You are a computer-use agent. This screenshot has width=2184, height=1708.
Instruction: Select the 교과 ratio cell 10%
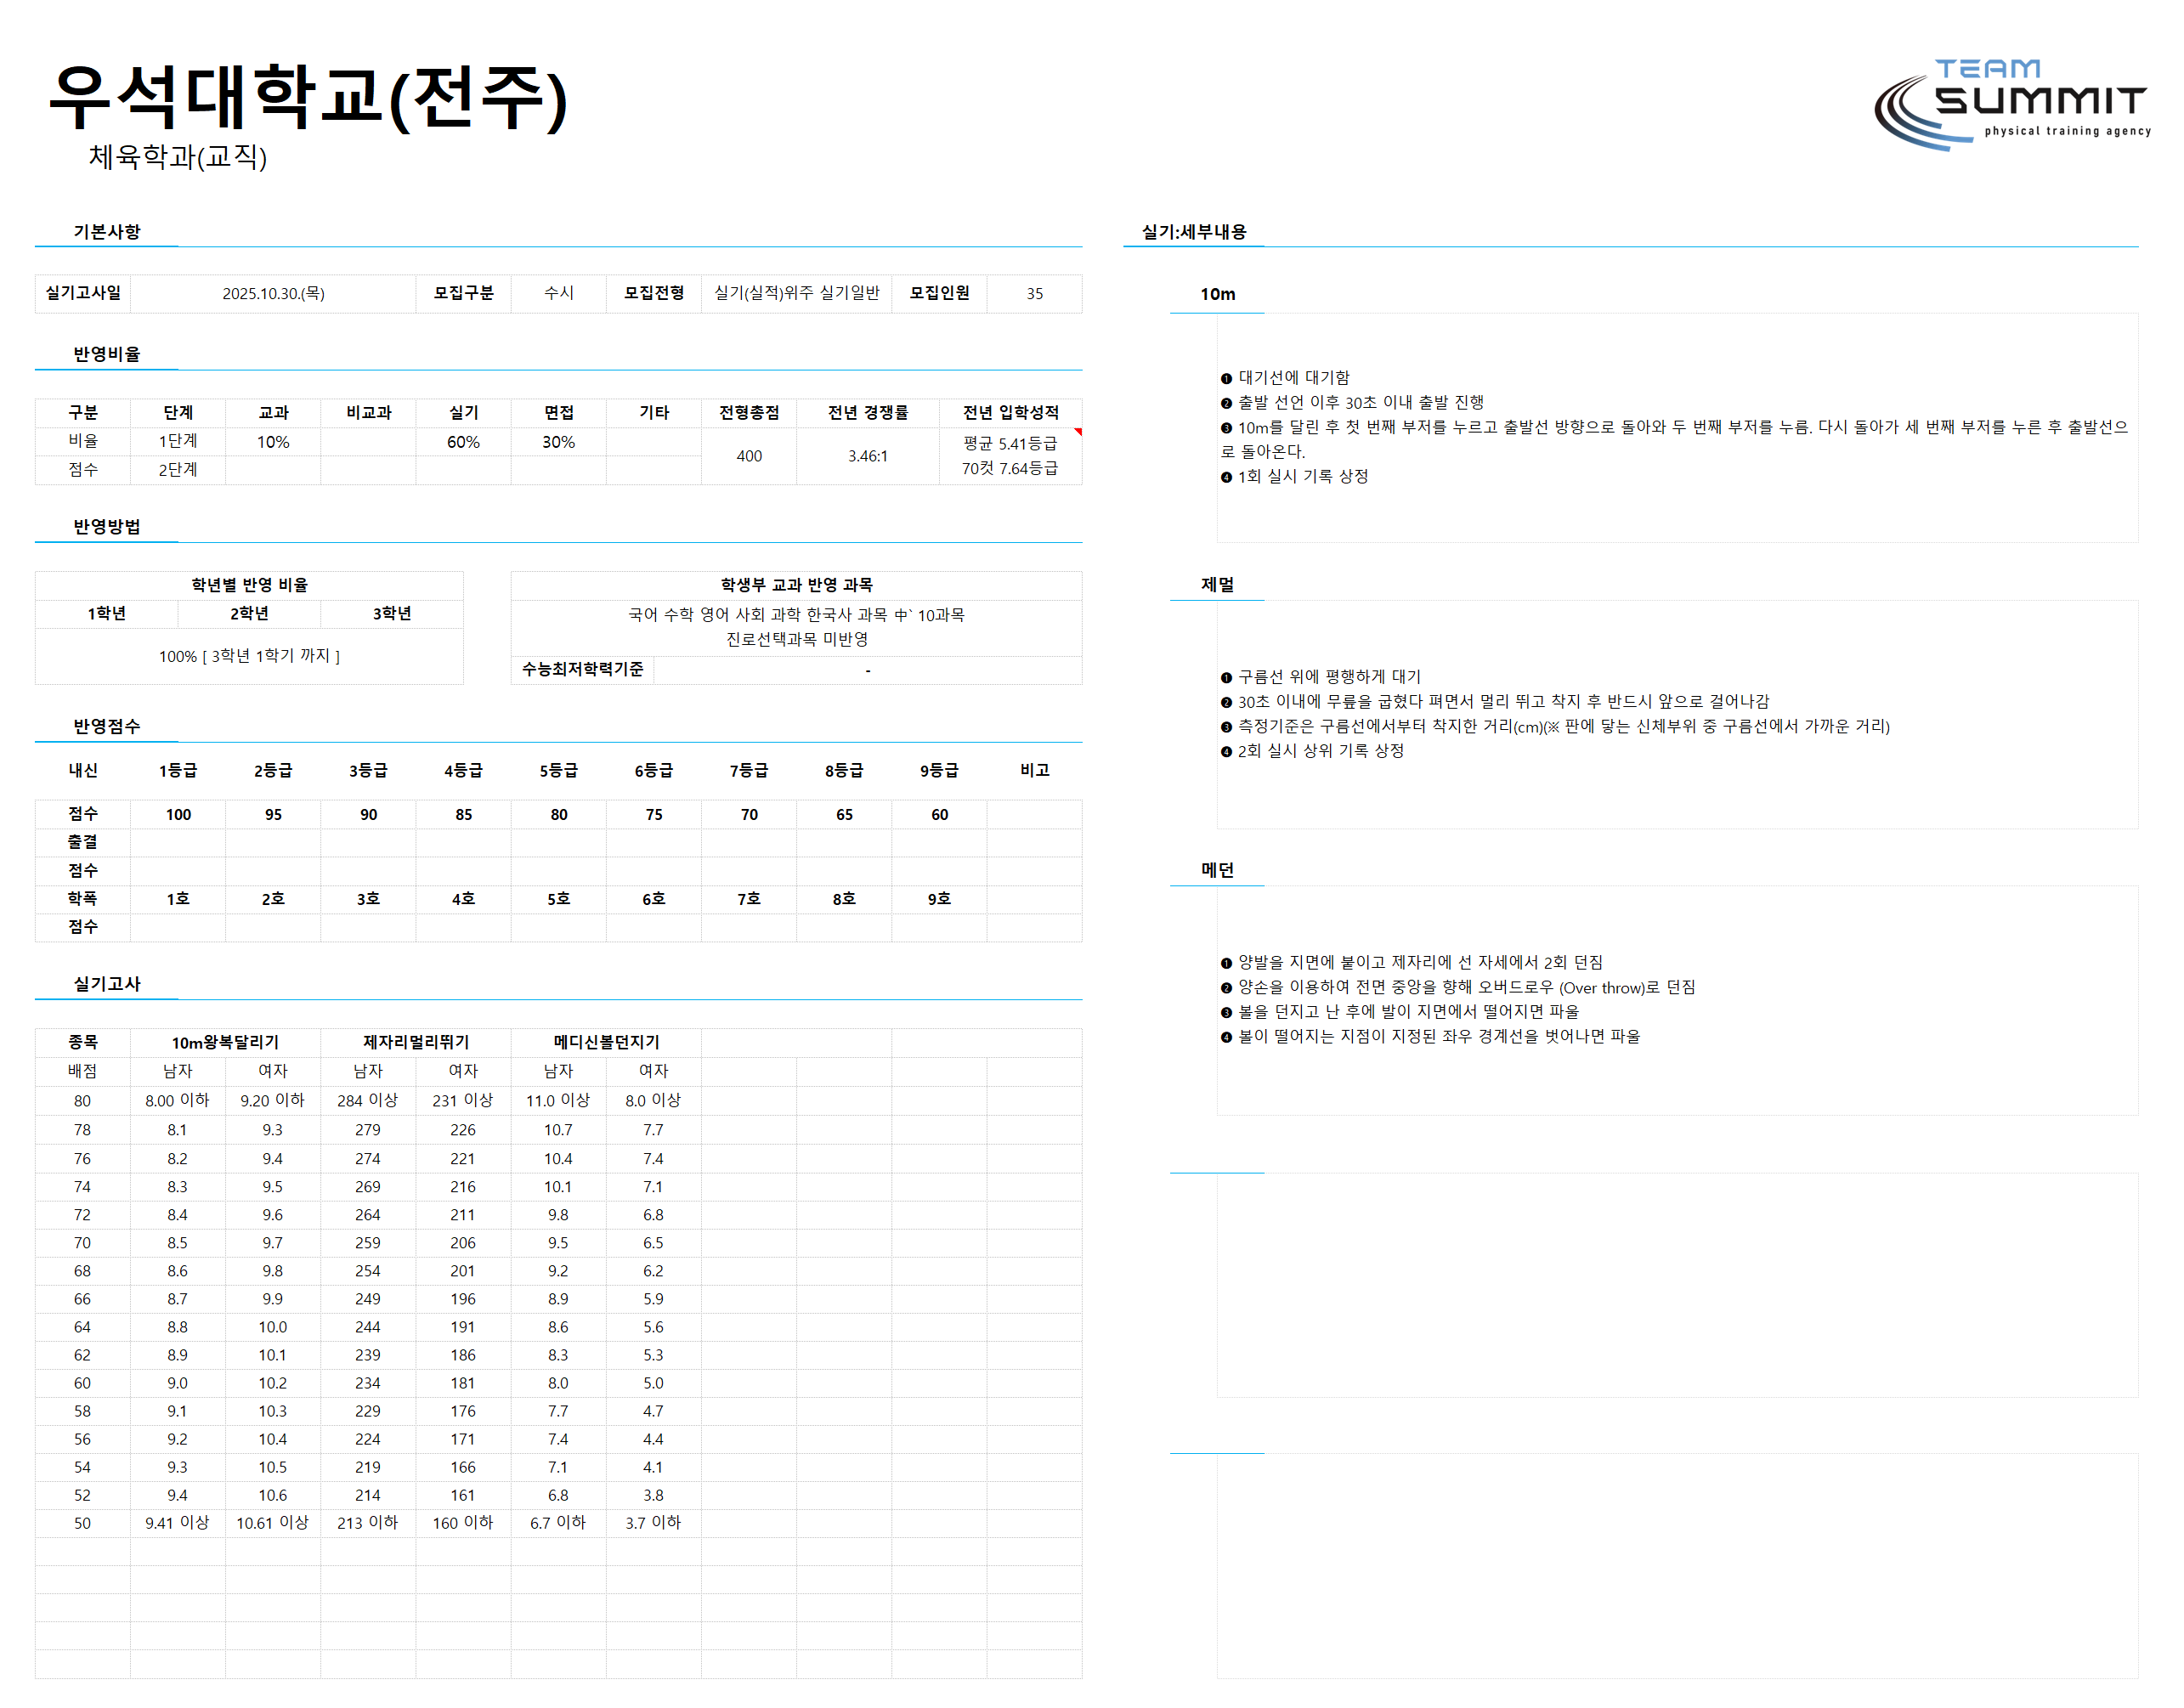(273, 441)
